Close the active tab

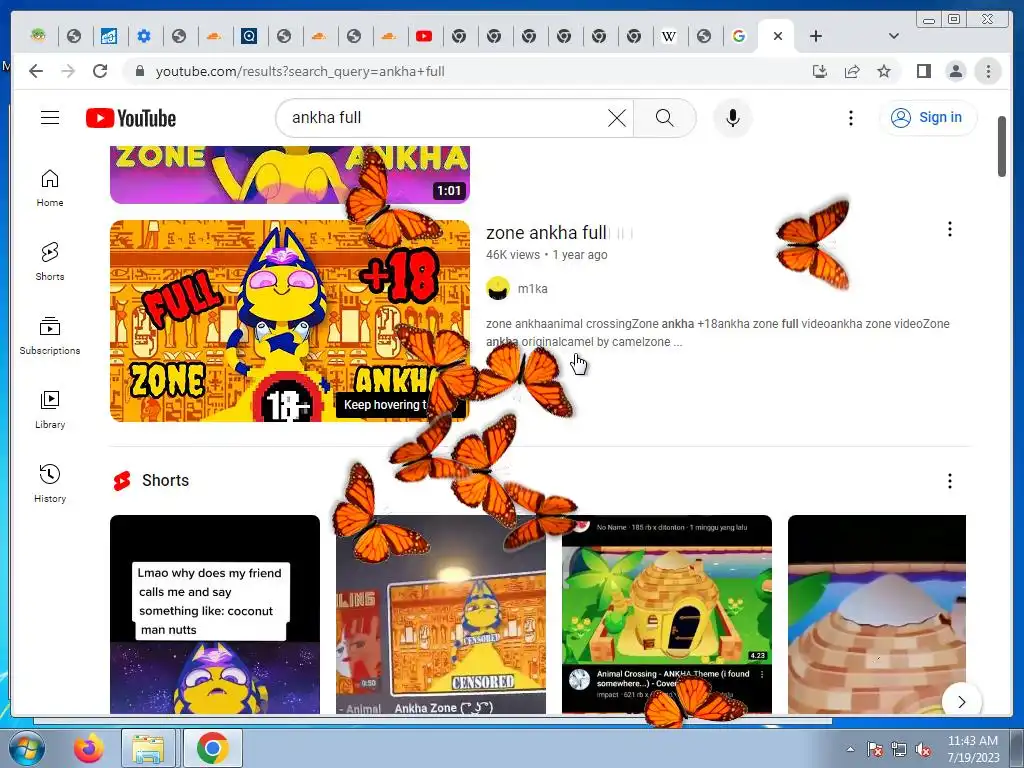point(777,36)
